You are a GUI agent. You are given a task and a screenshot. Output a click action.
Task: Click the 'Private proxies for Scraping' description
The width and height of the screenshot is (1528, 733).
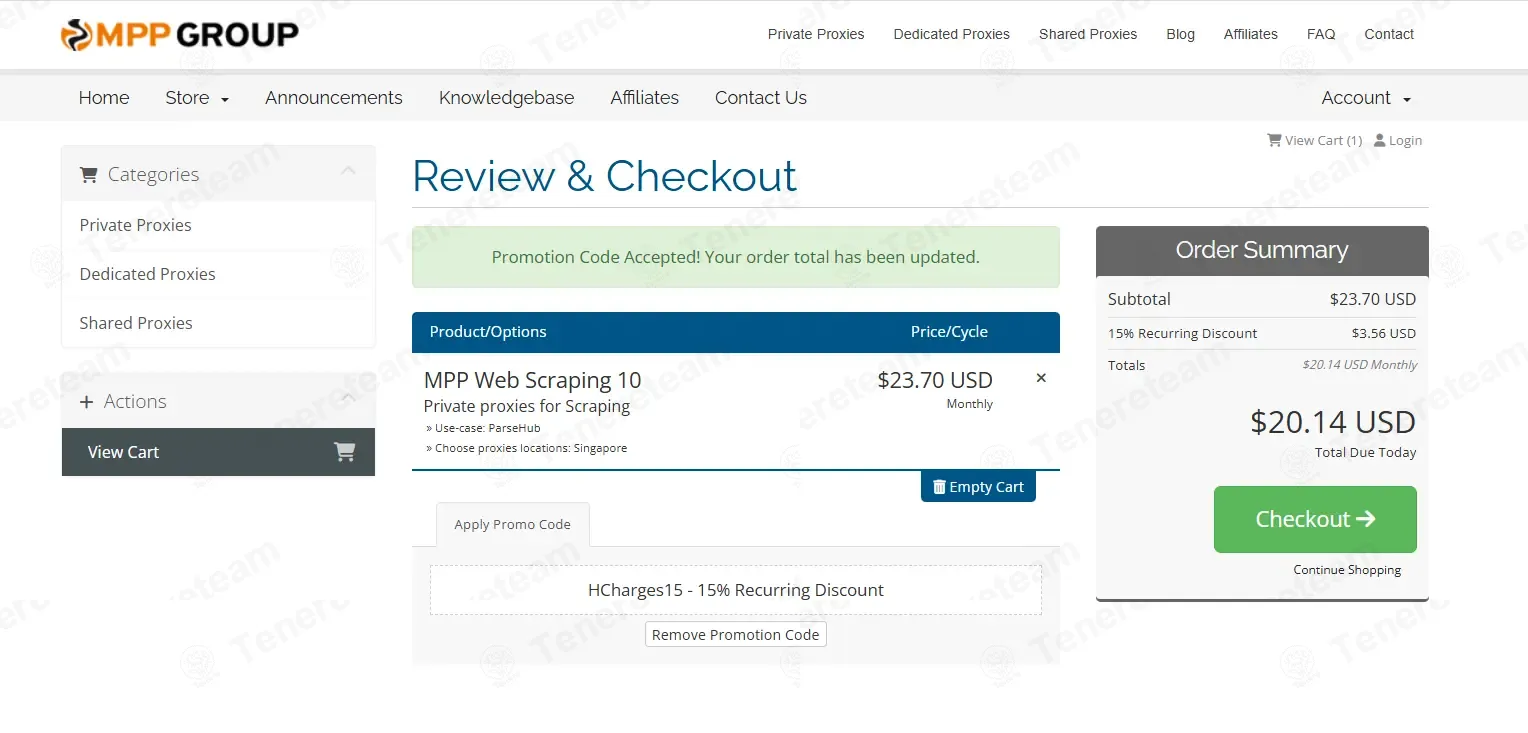527,406
